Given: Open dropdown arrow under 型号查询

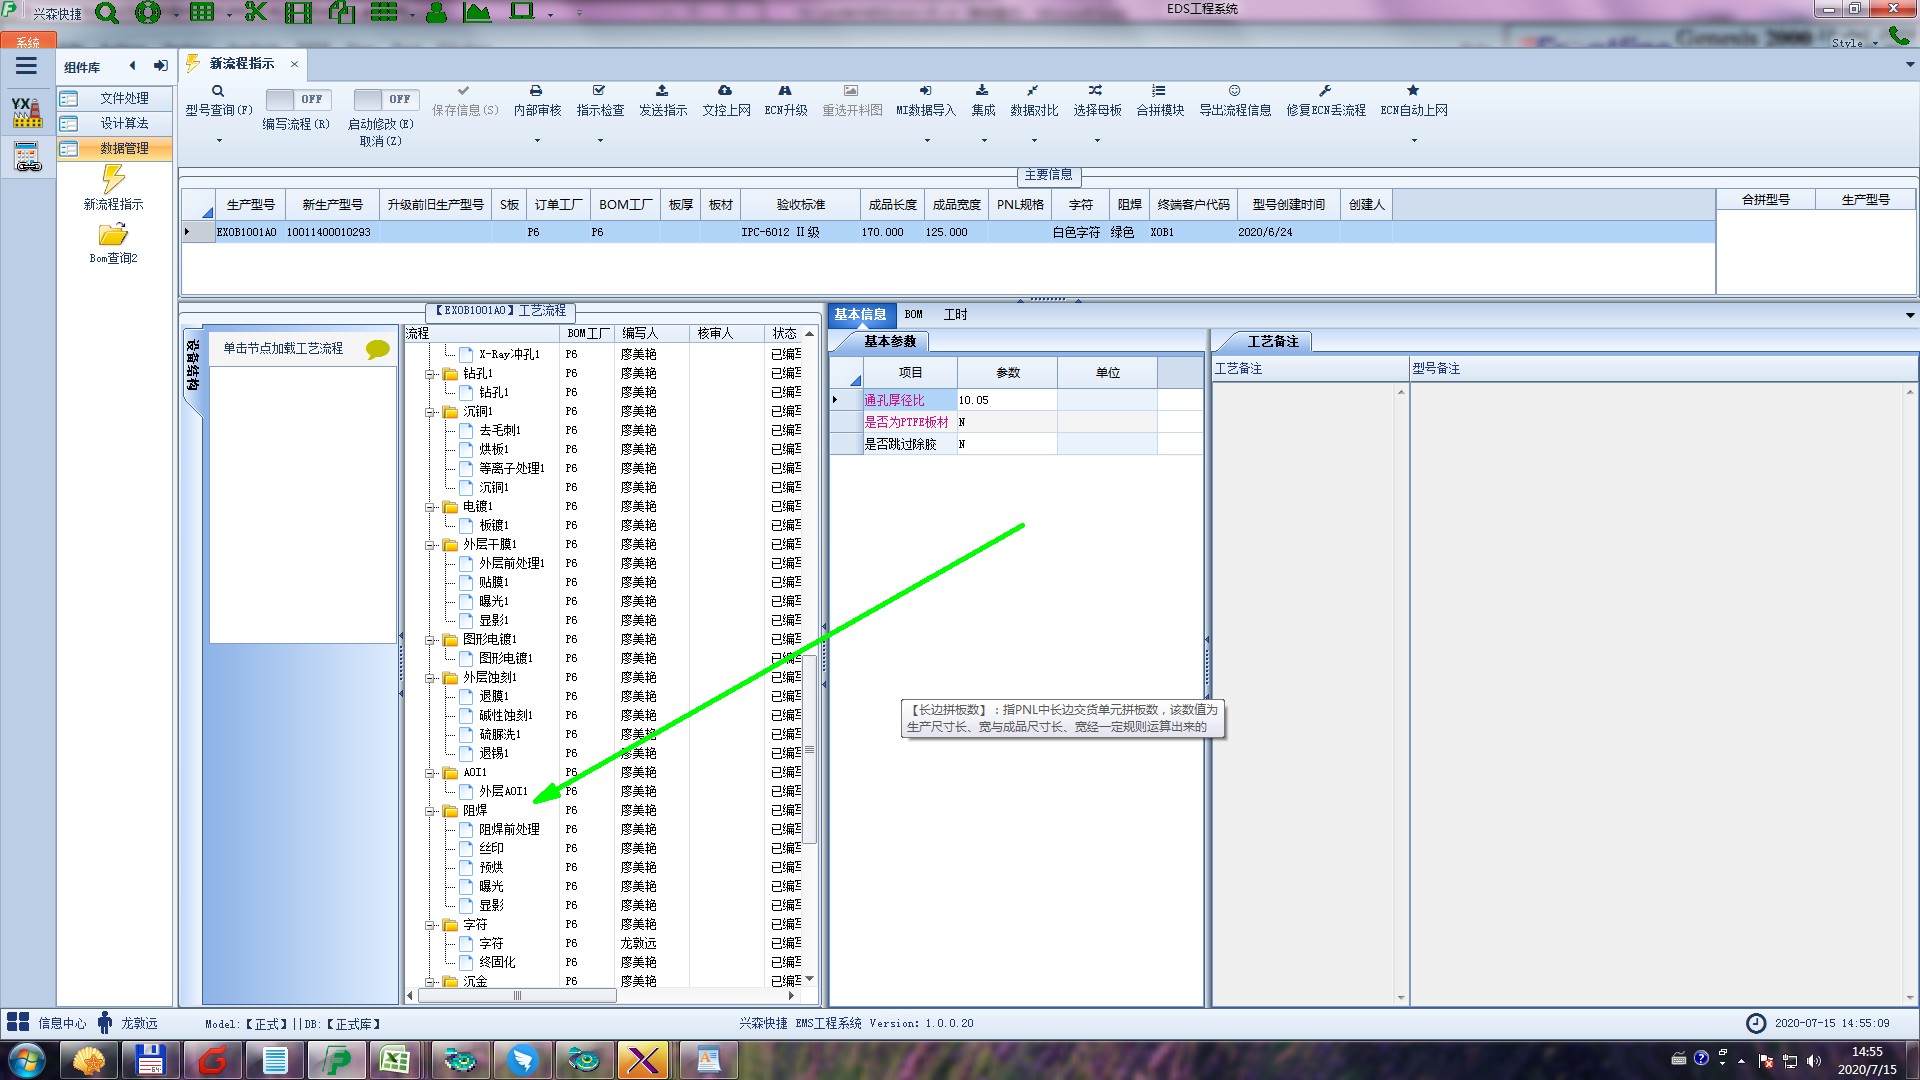Looking at the screenshot, I should [x=219, y=141].
